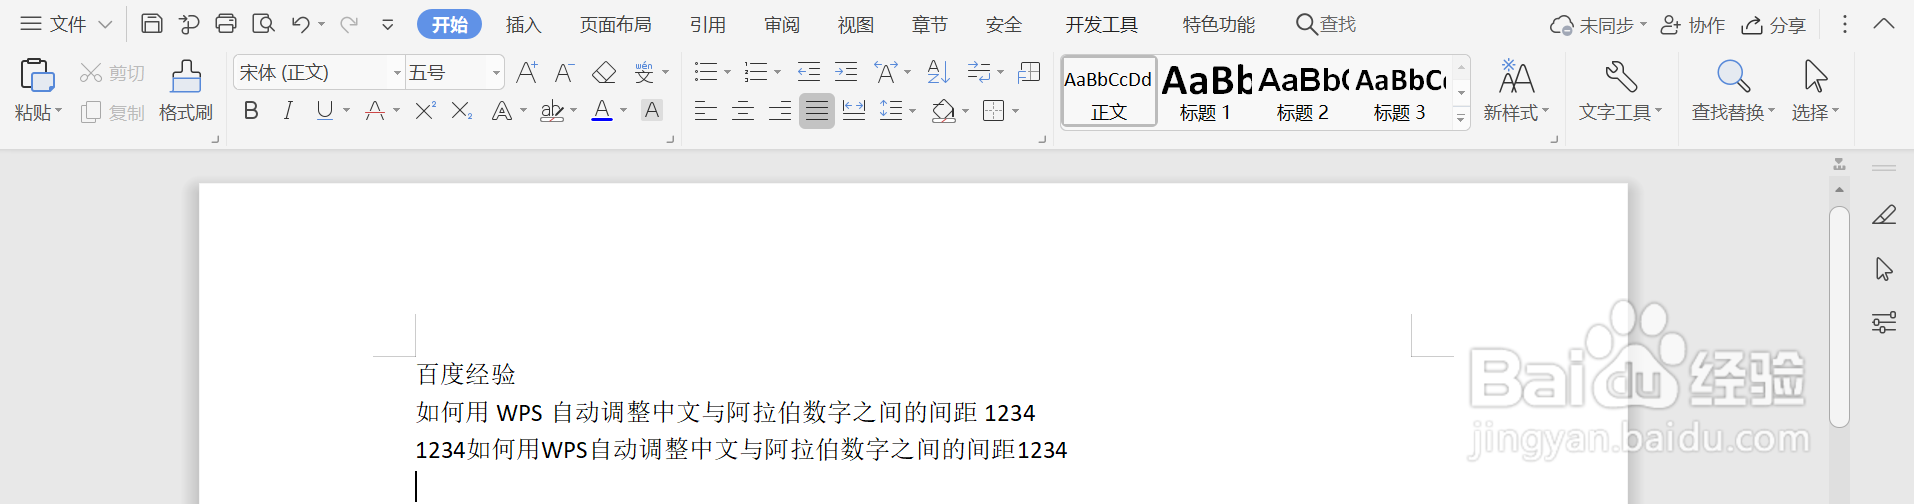Switch to 页面布局 tab
The image size is (1914, 504).
615,24
